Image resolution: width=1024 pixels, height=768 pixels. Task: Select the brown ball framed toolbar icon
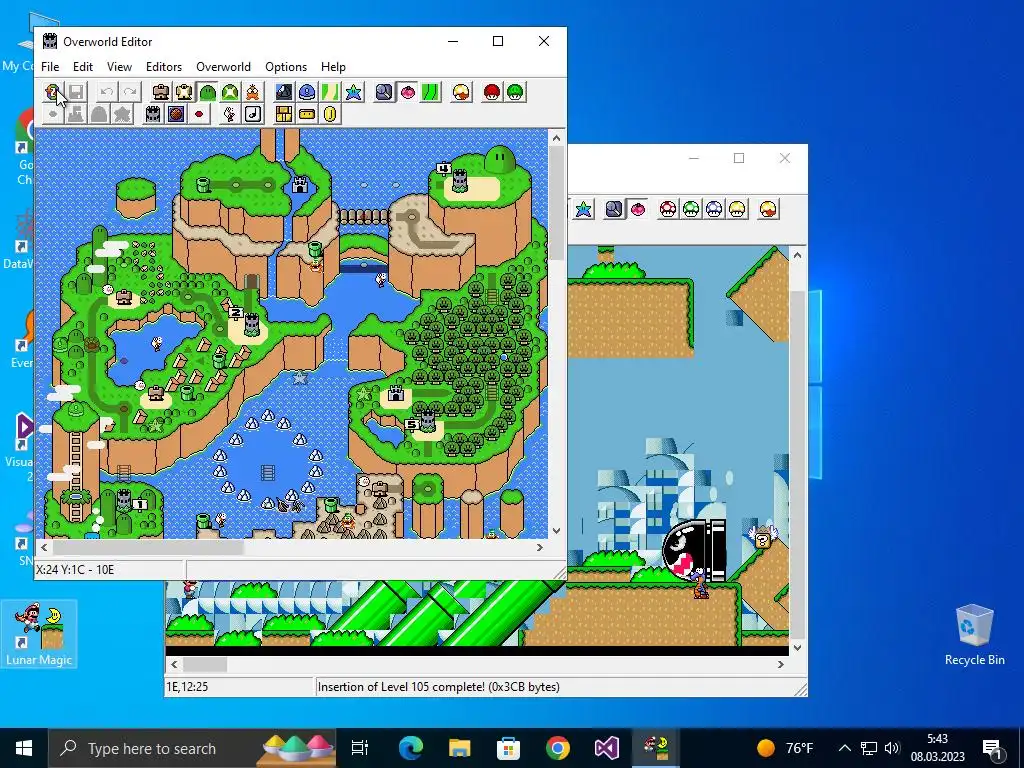[176, 114]
